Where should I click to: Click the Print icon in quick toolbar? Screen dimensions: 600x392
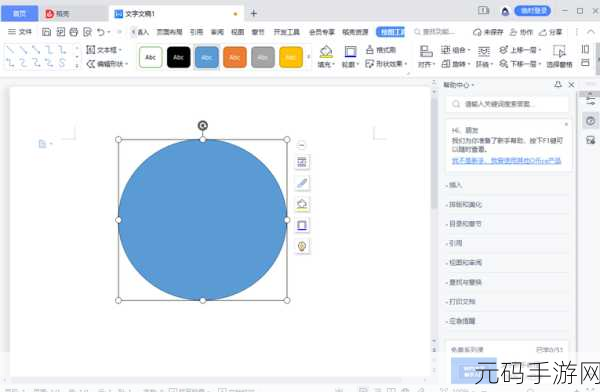tap(74, 32)
